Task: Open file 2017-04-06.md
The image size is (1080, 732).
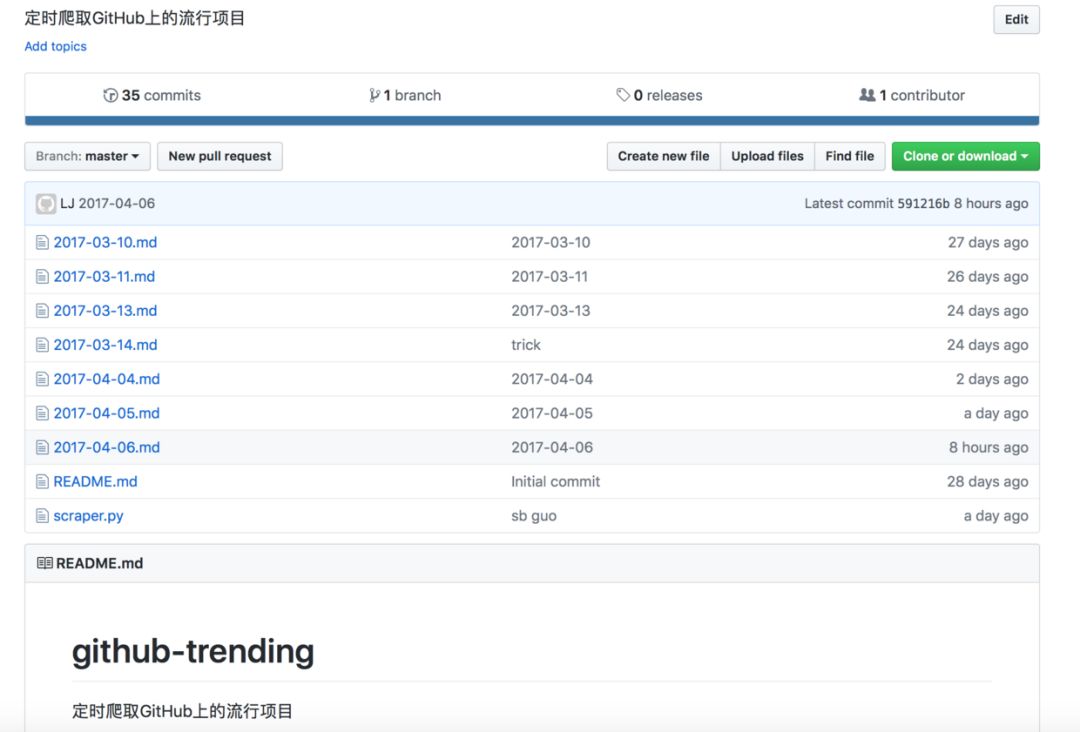Action: point(107,448)
